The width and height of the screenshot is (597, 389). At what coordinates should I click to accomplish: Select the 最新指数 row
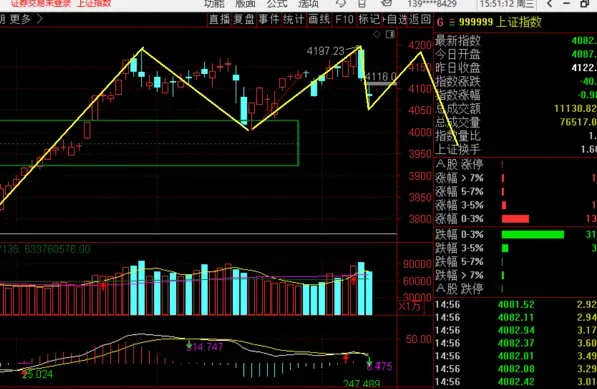(x=516, y=41)
